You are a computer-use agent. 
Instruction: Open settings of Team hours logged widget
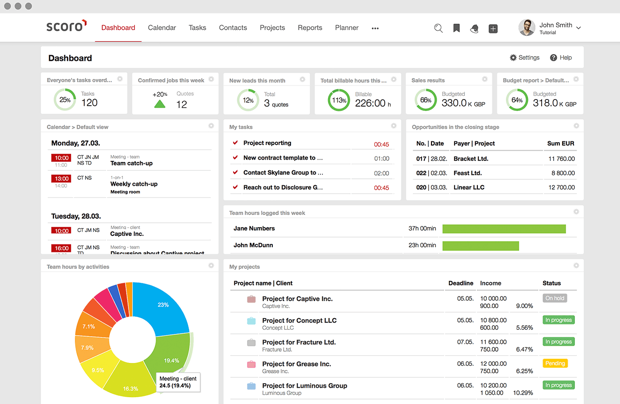(576, 212)
